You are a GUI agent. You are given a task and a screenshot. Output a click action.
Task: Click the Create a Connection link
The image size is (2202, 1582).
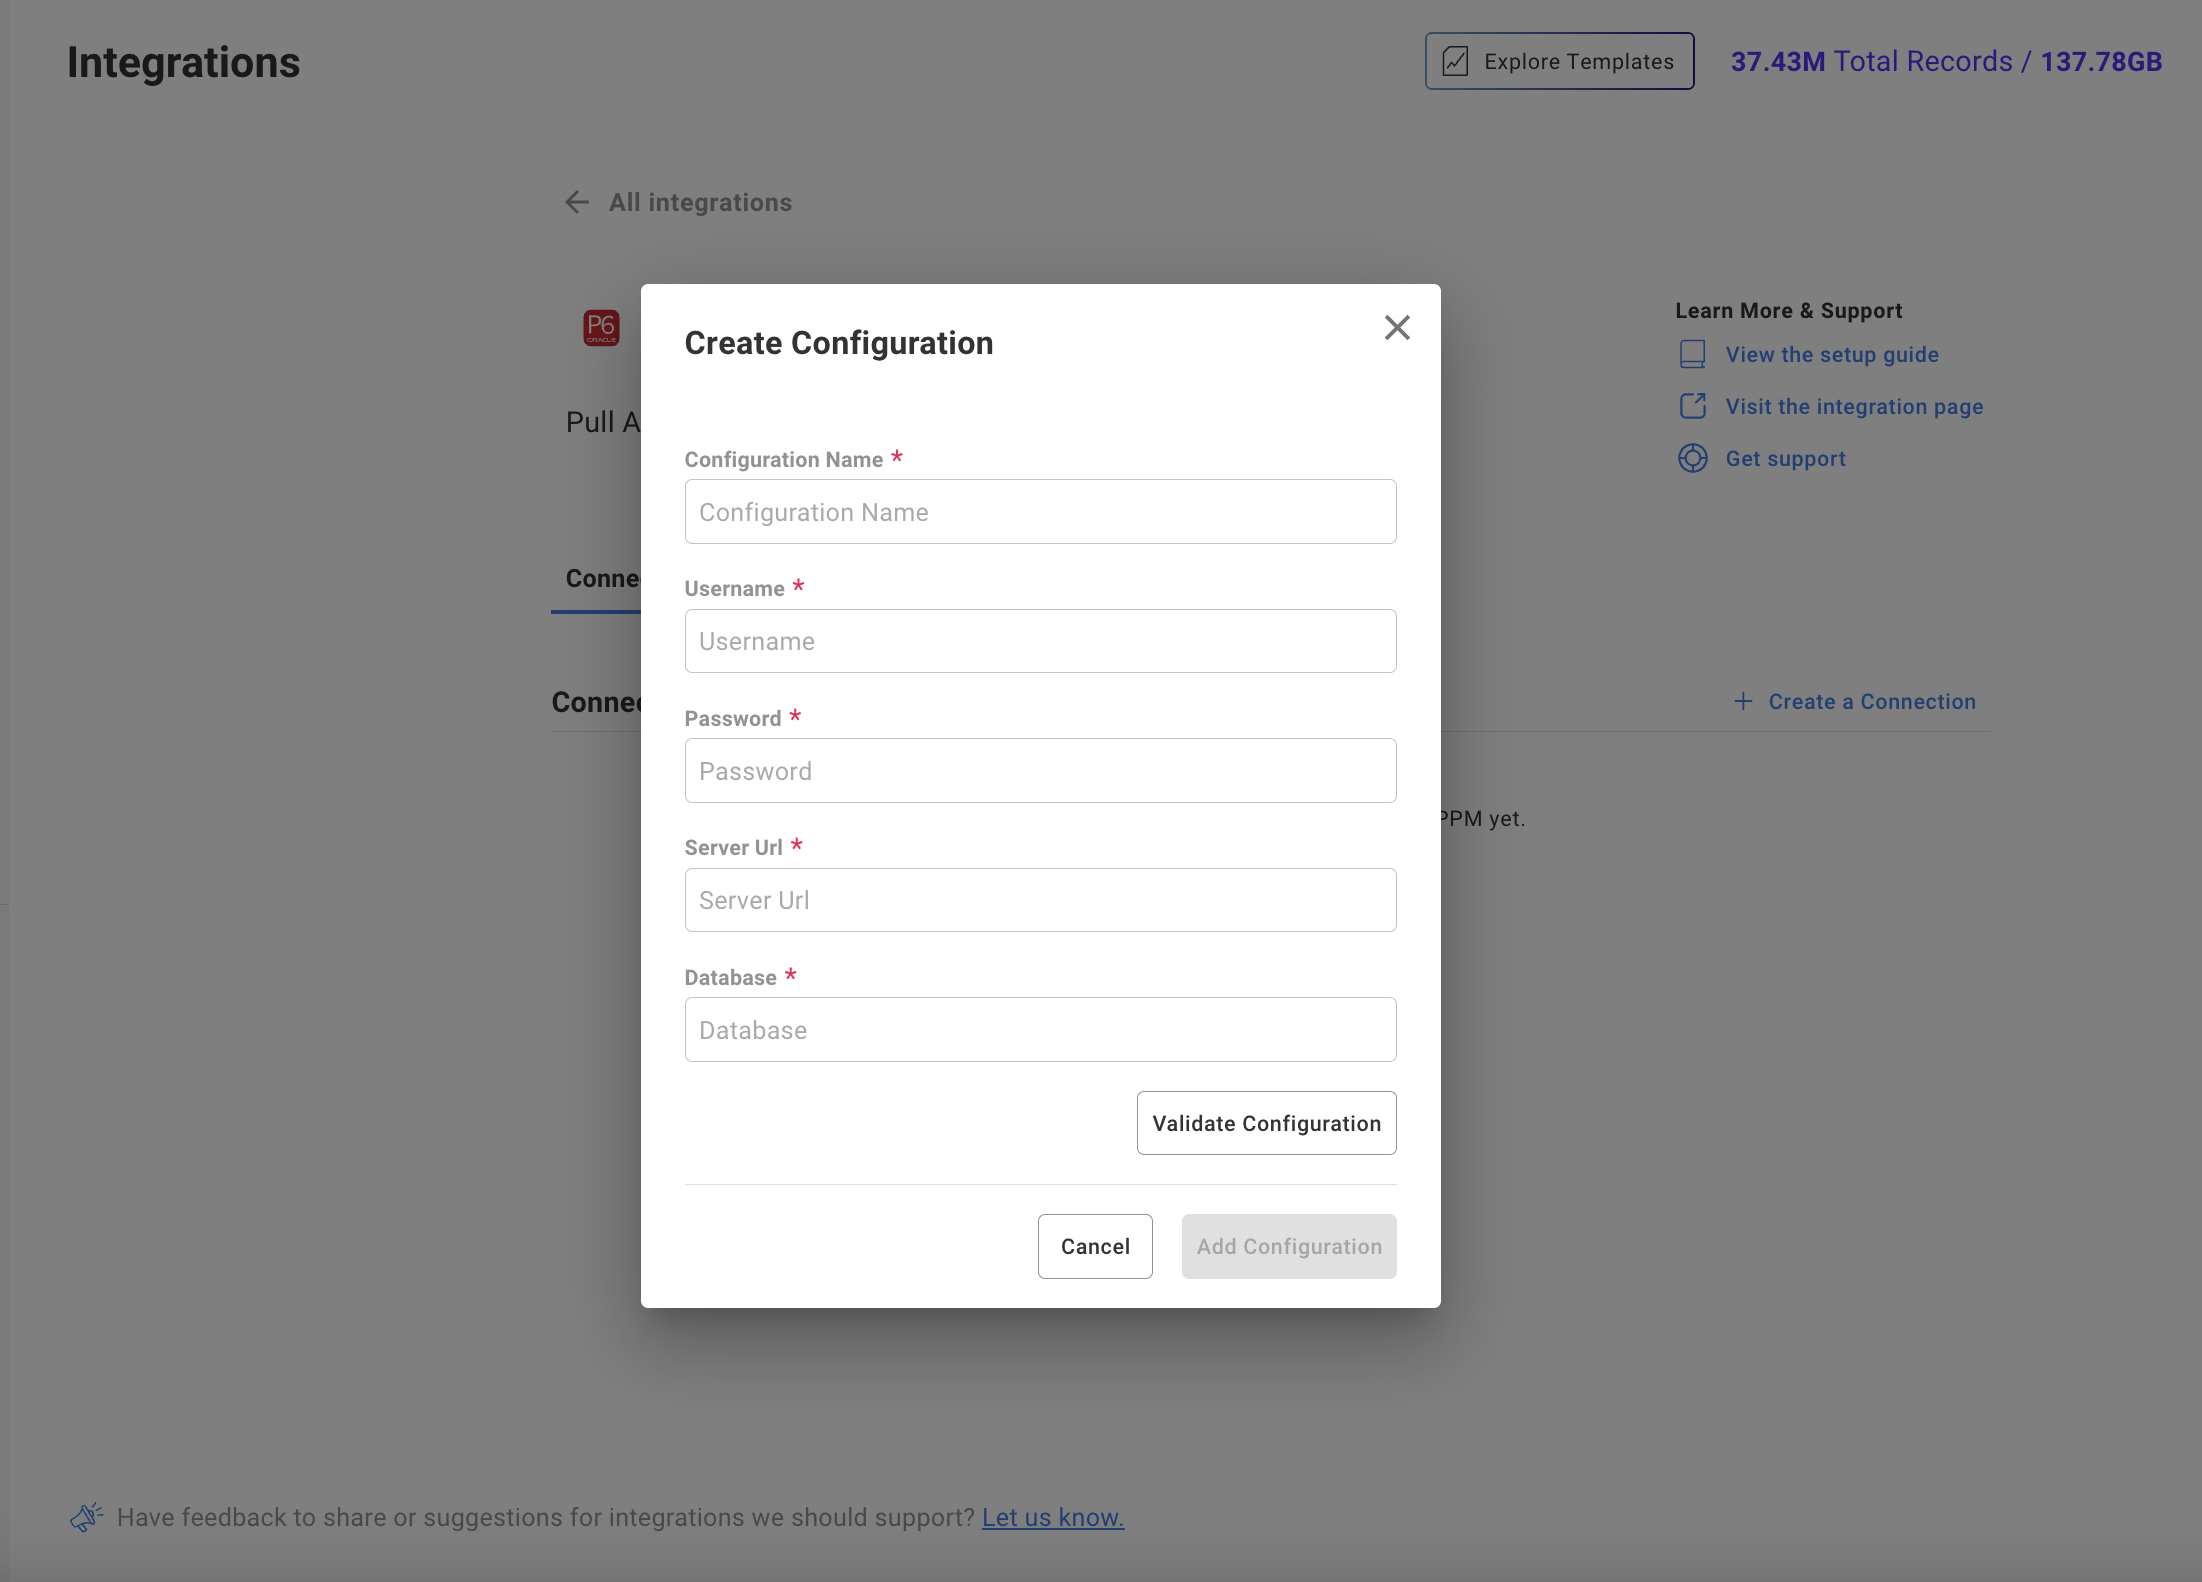click(x=1871, y=702)
